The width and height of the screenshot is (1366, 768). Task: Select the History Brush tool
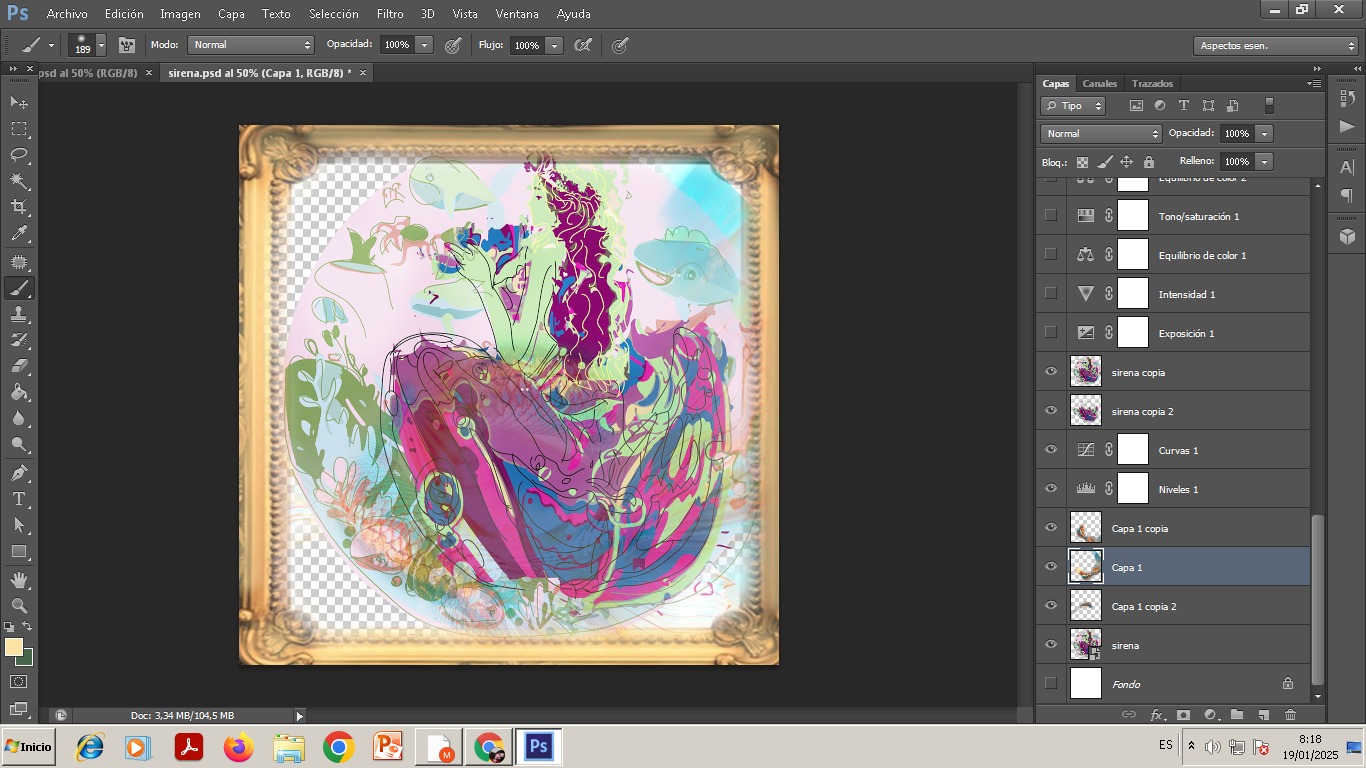19,340
